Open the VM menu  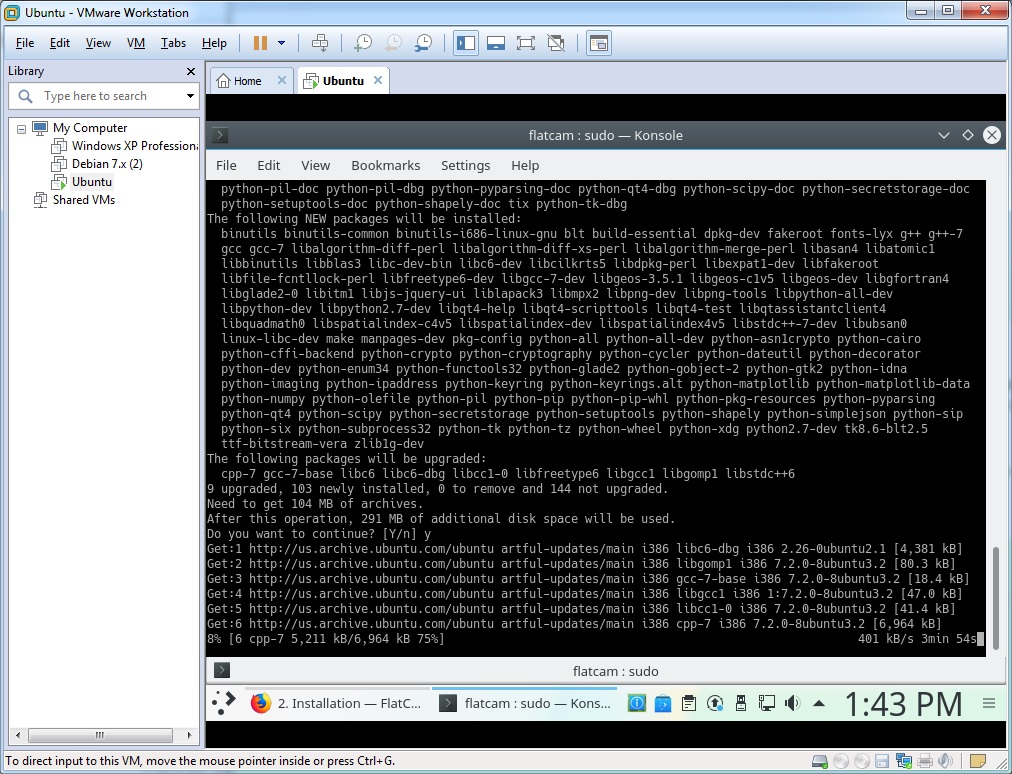point(136,43)
